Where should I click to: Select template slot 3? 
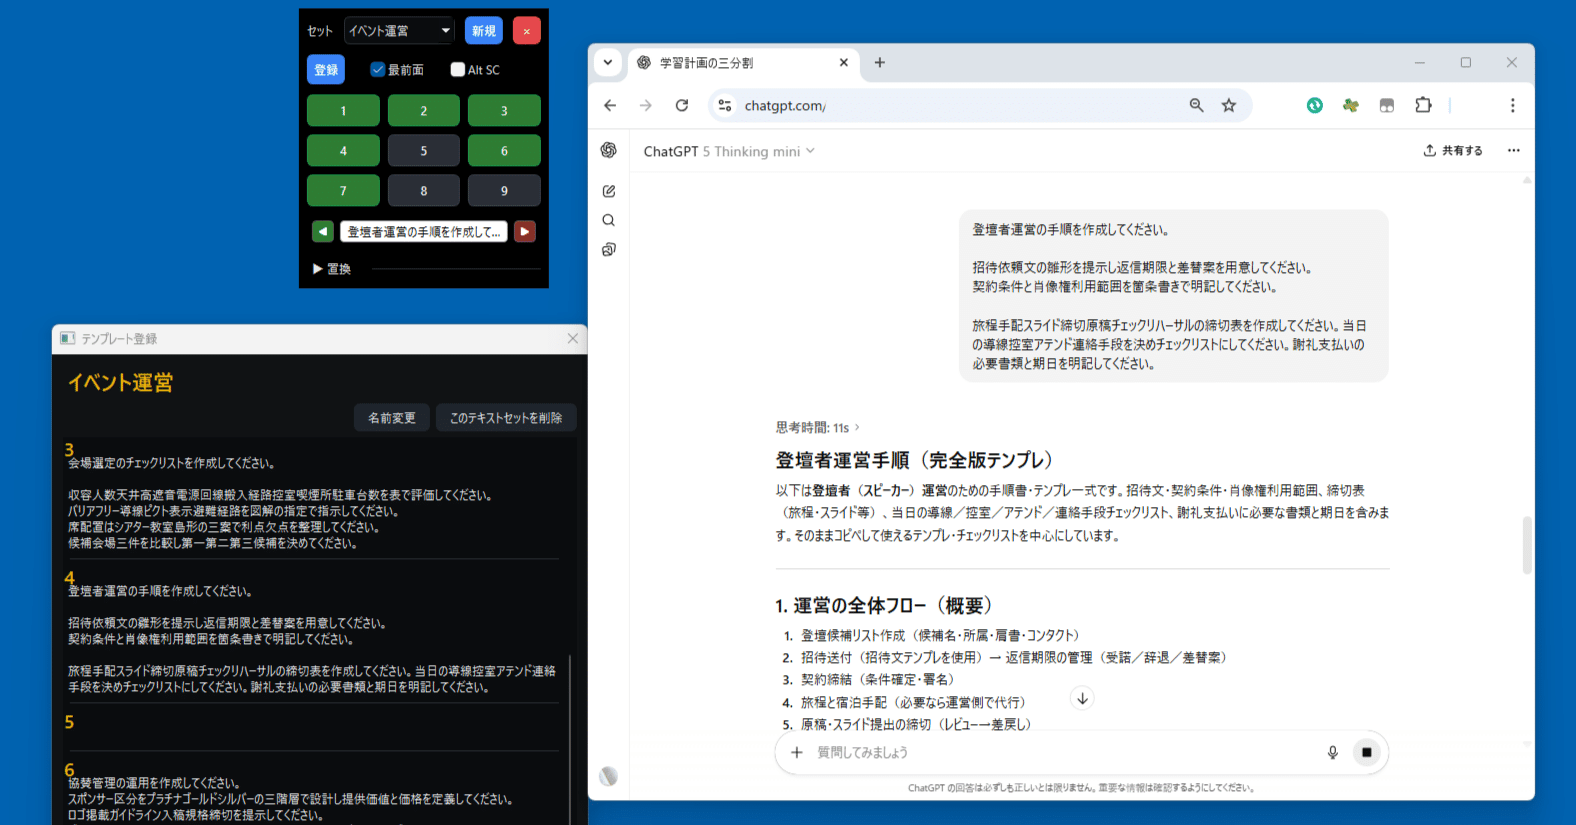(x=504, y=110)
